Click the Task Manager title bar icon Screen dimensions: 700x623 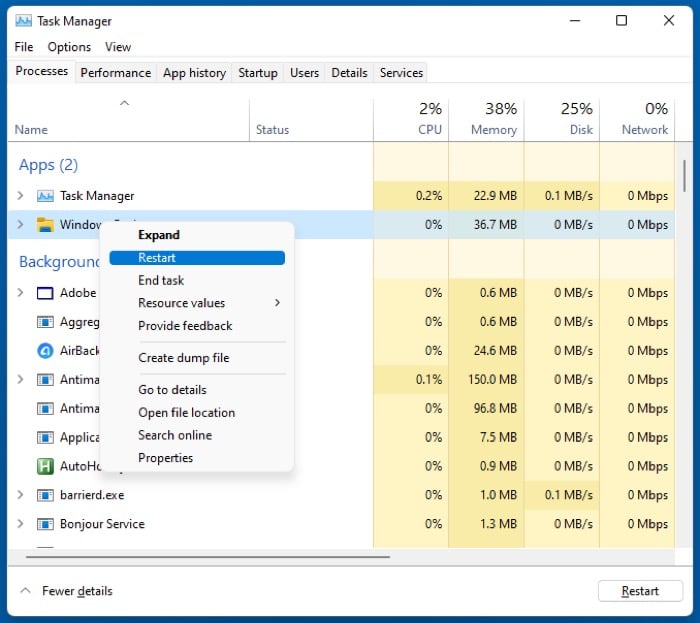coord(23,21)
